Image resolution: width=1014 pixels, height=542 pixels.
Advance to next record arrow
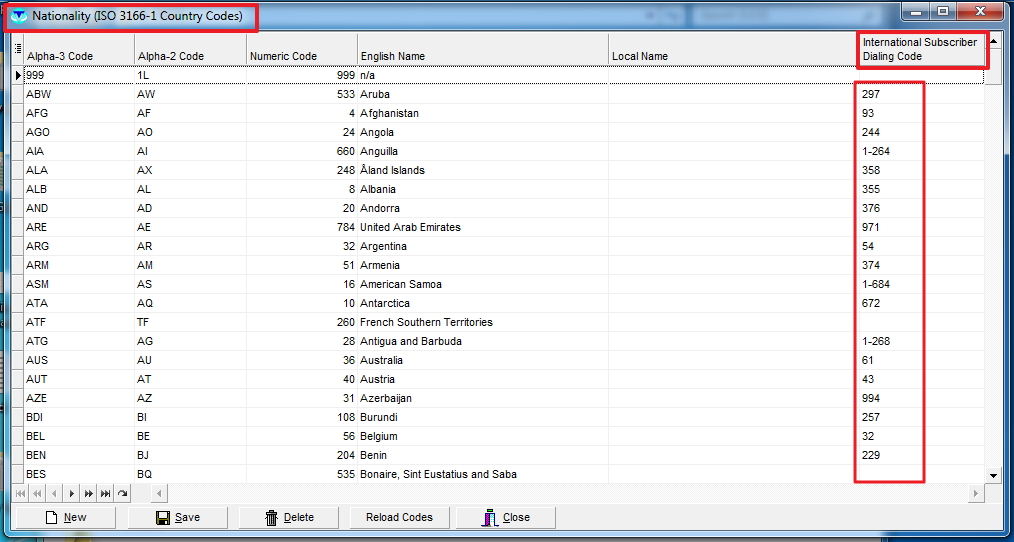(72, 494)
